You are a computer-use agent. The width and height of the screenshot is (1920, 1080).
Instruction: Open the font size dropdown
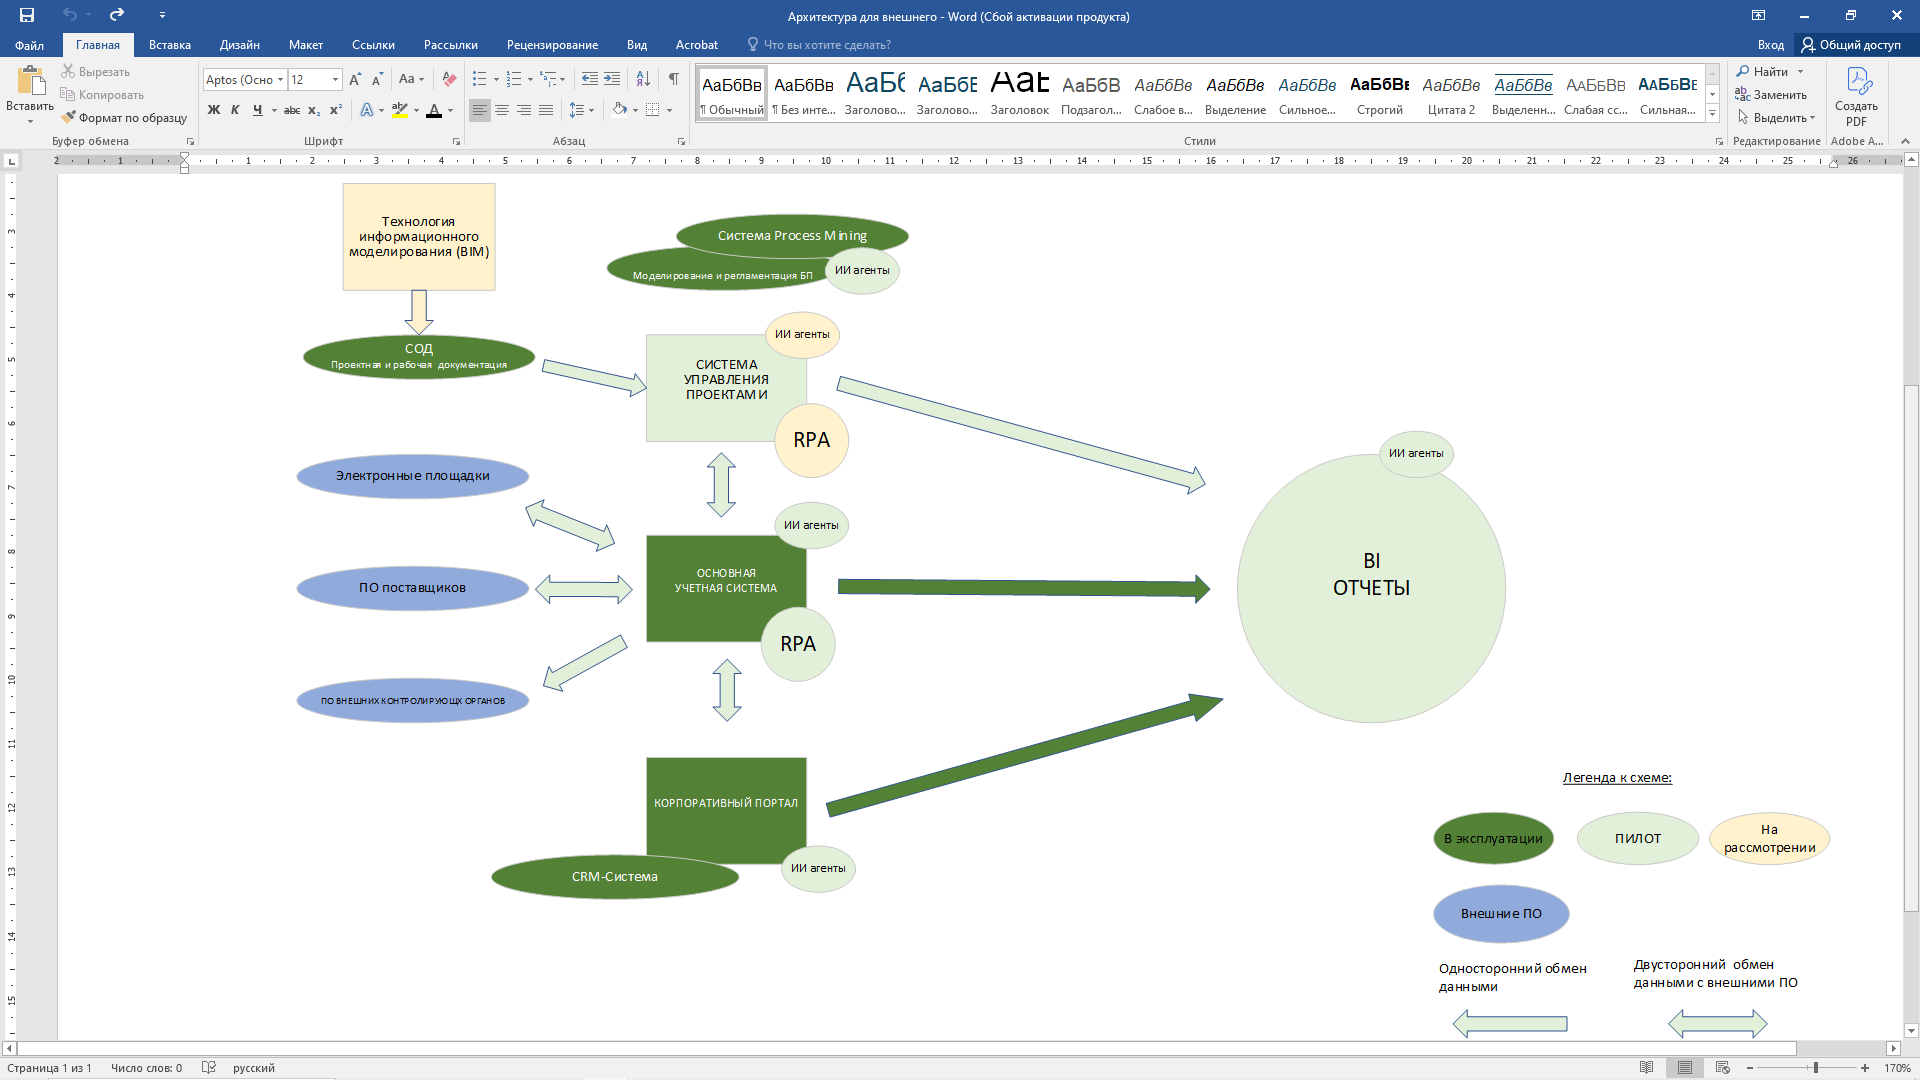336,80
